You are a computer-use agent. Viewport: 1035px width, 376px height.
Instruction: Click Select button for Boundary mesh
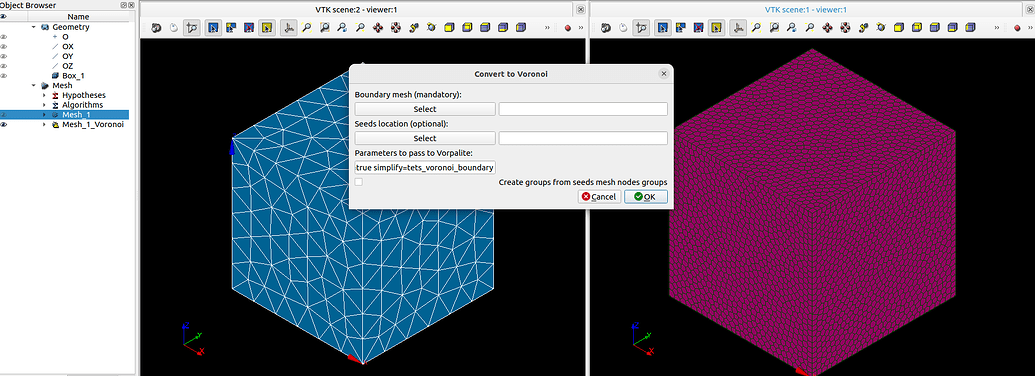click(x=425, y=109)
